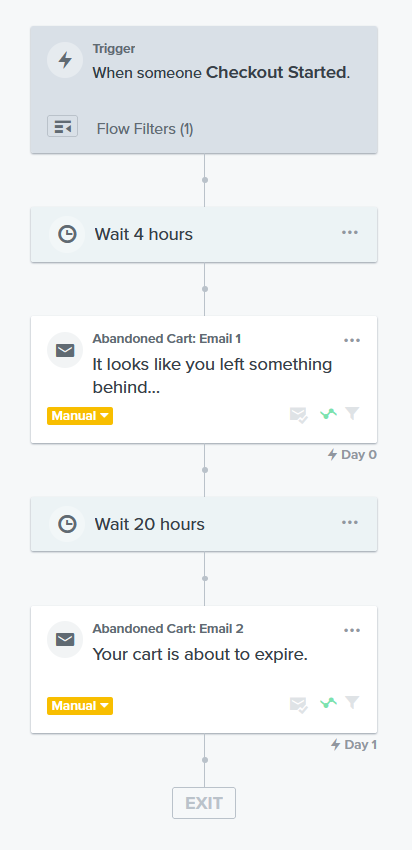Image resolution: width=412 pixels, height=850 pixels.
Task: Click the analytics graph icon on Email 2
Action: click(329, 704)
